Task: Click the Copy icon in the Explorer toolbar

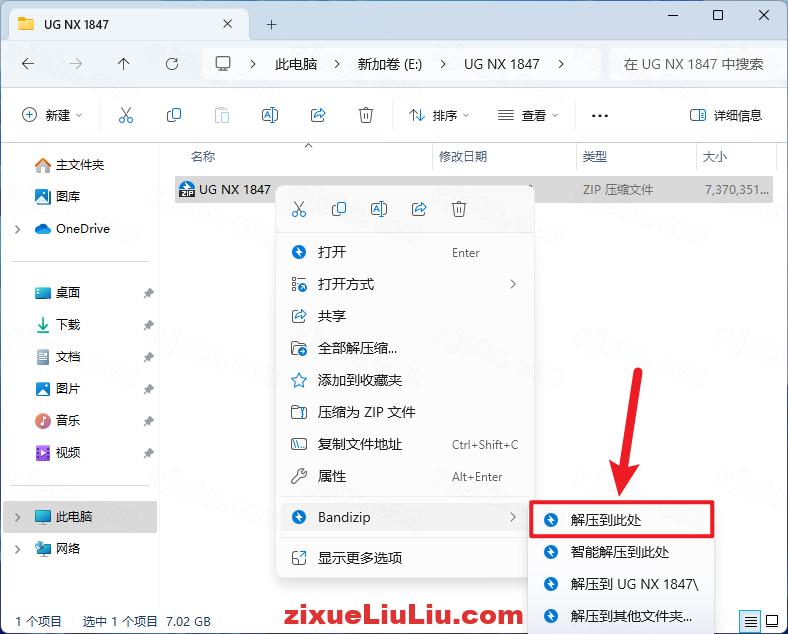Action: pyautogui.click(x=174, y=116)
